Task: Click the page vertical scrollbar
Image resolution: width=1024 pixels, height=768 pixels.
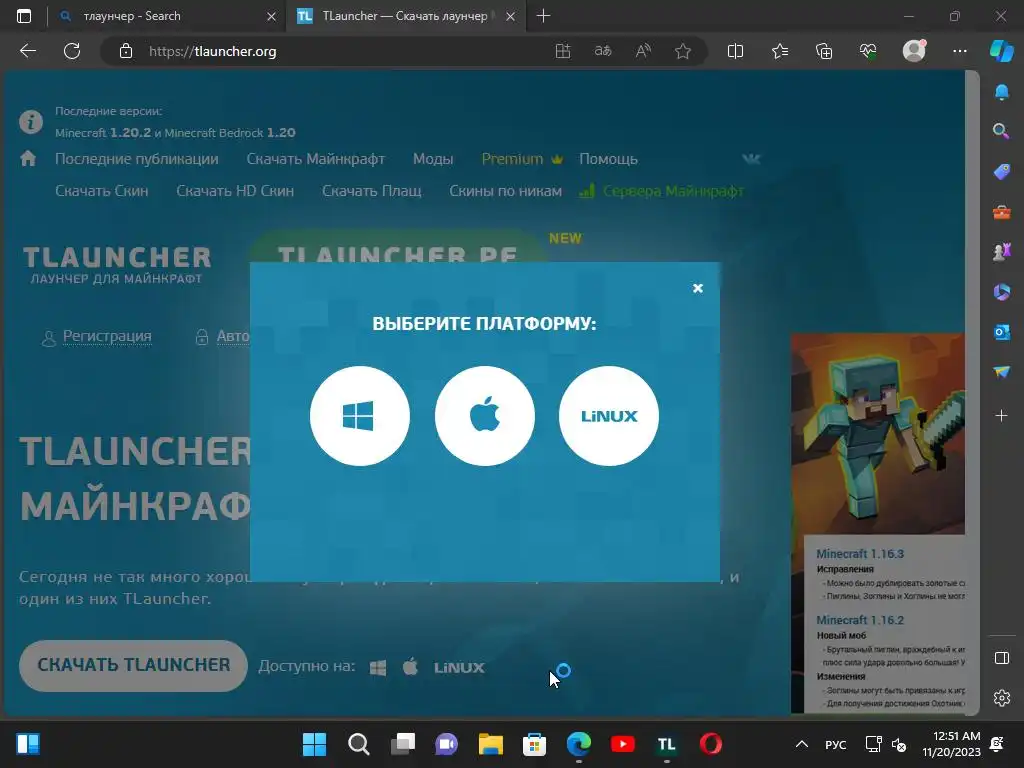Action: tap(972, 392)
